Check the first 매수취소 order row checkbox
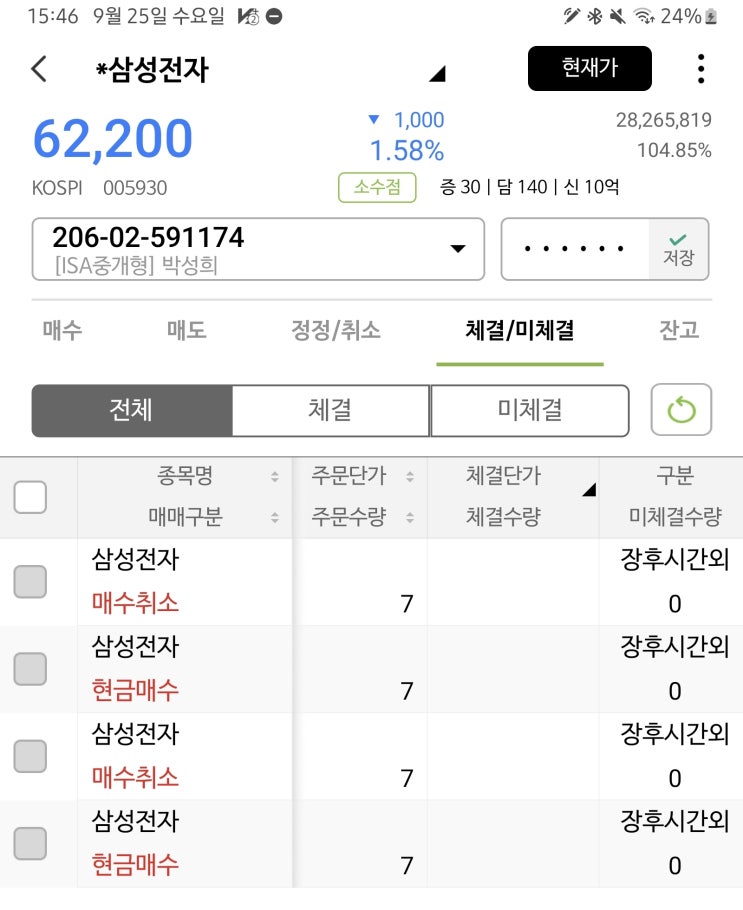 30,582
